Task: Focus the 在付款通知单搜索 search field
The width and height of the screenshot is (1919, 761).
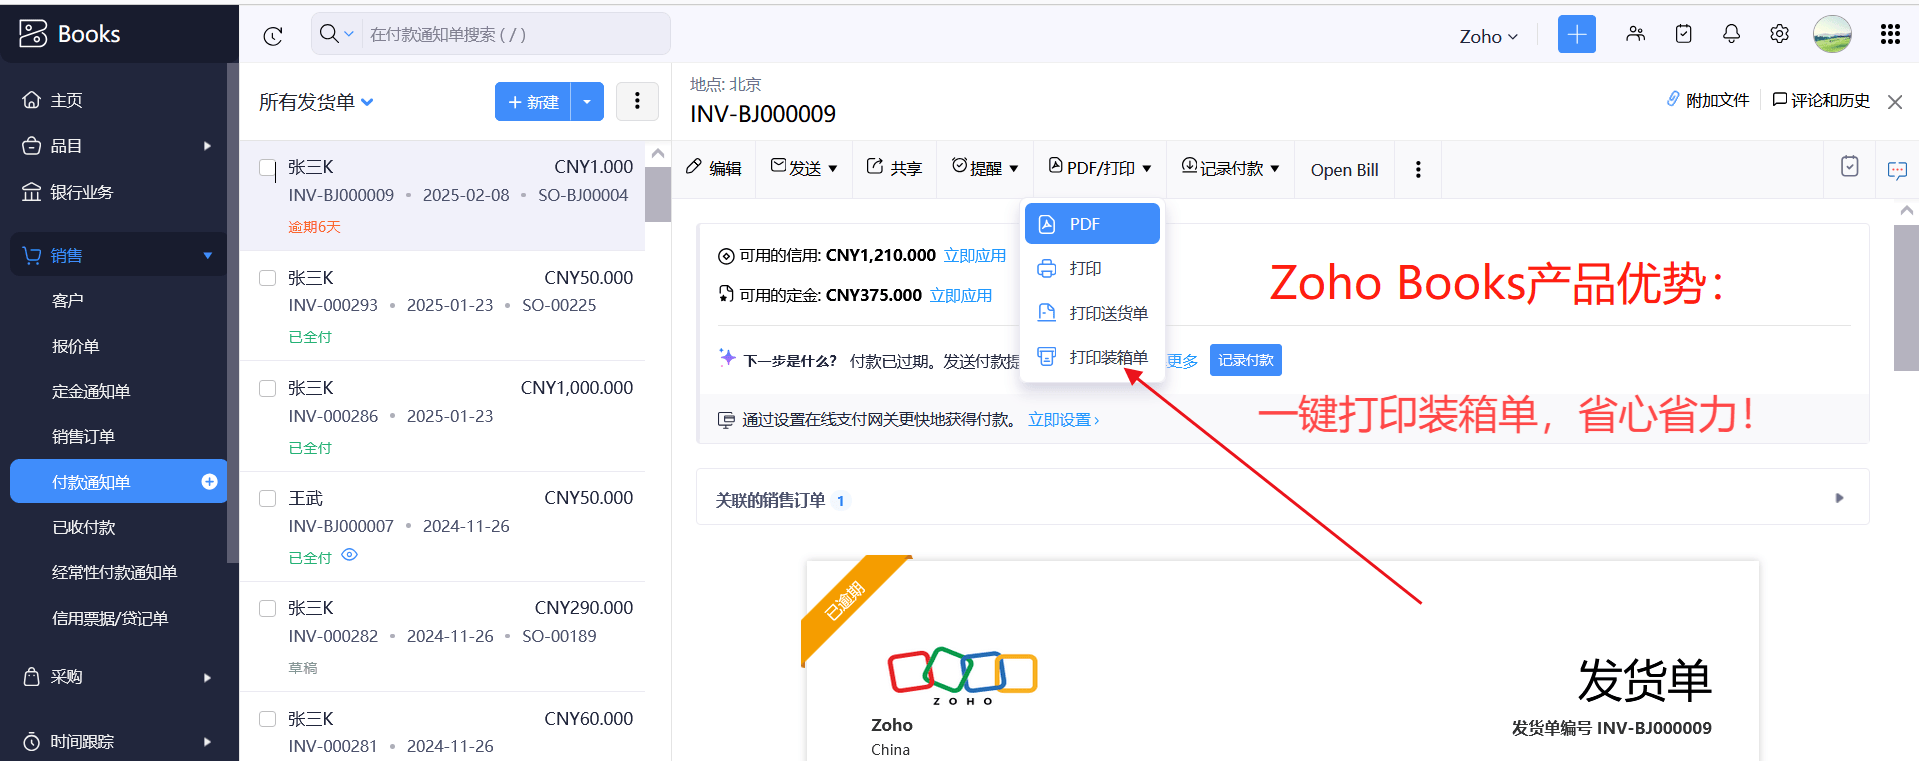Action: coord(510,35)
